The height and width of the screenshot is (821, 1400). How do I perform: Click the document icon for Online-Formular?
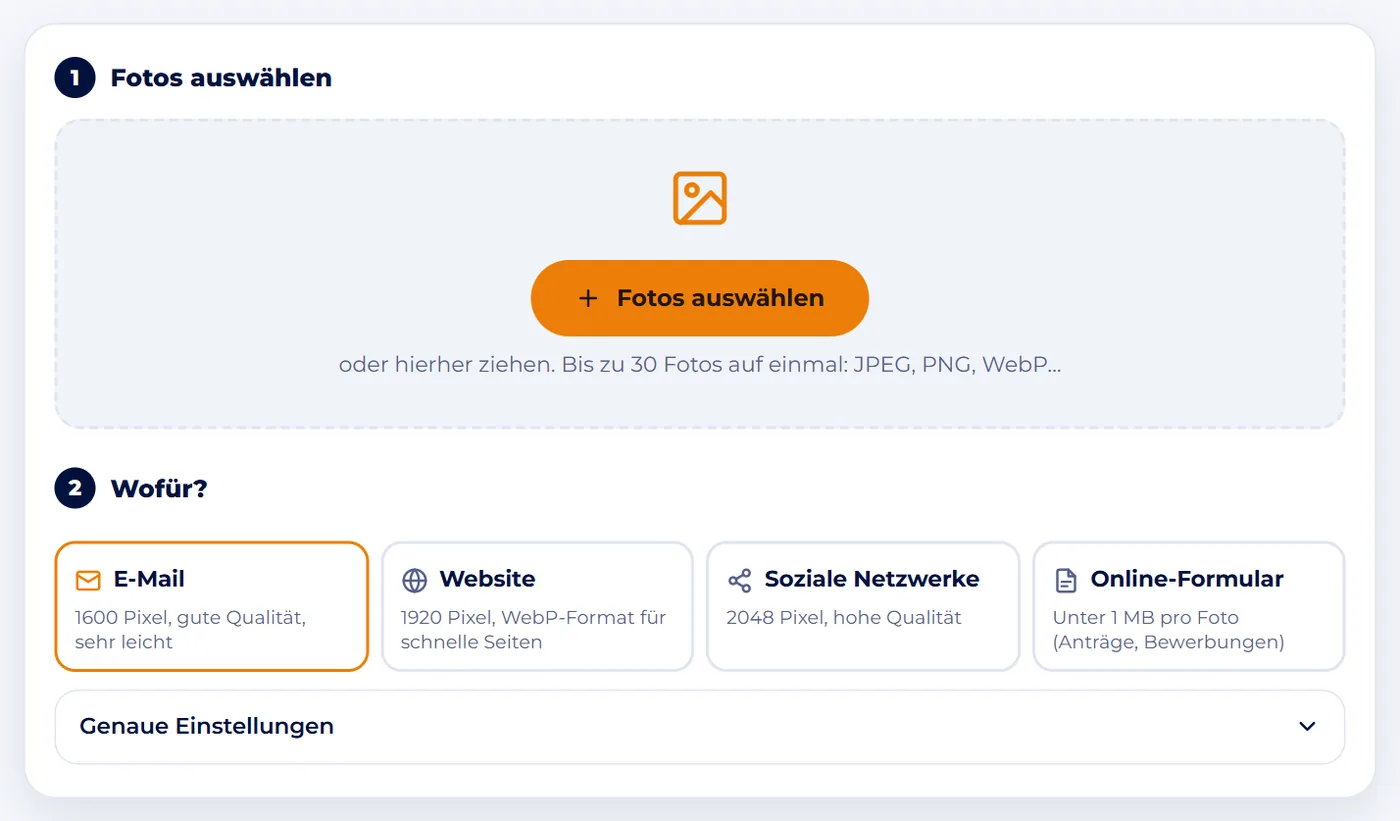coord(1066,580)
